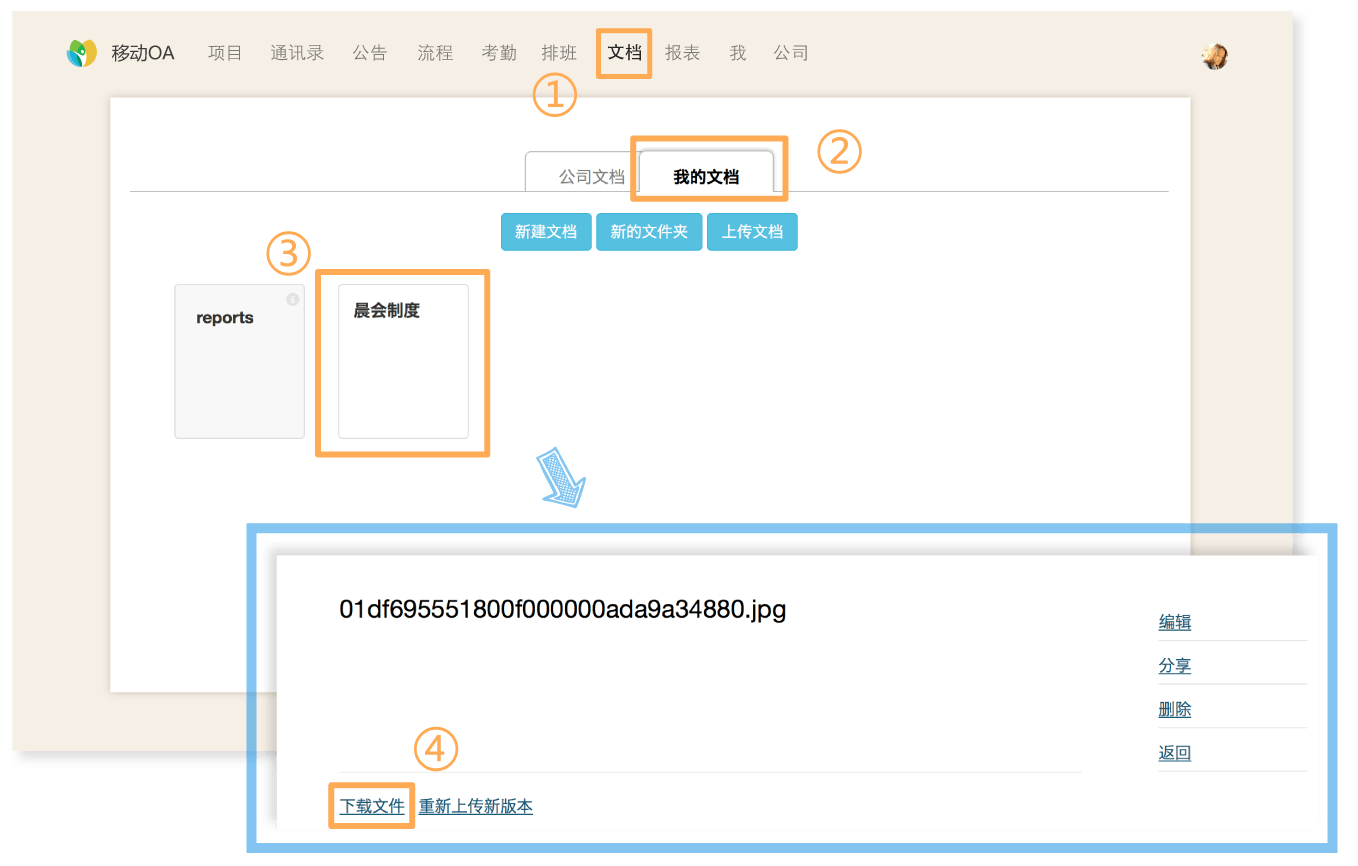Open the 公告 navigation item

click(370, 53)
